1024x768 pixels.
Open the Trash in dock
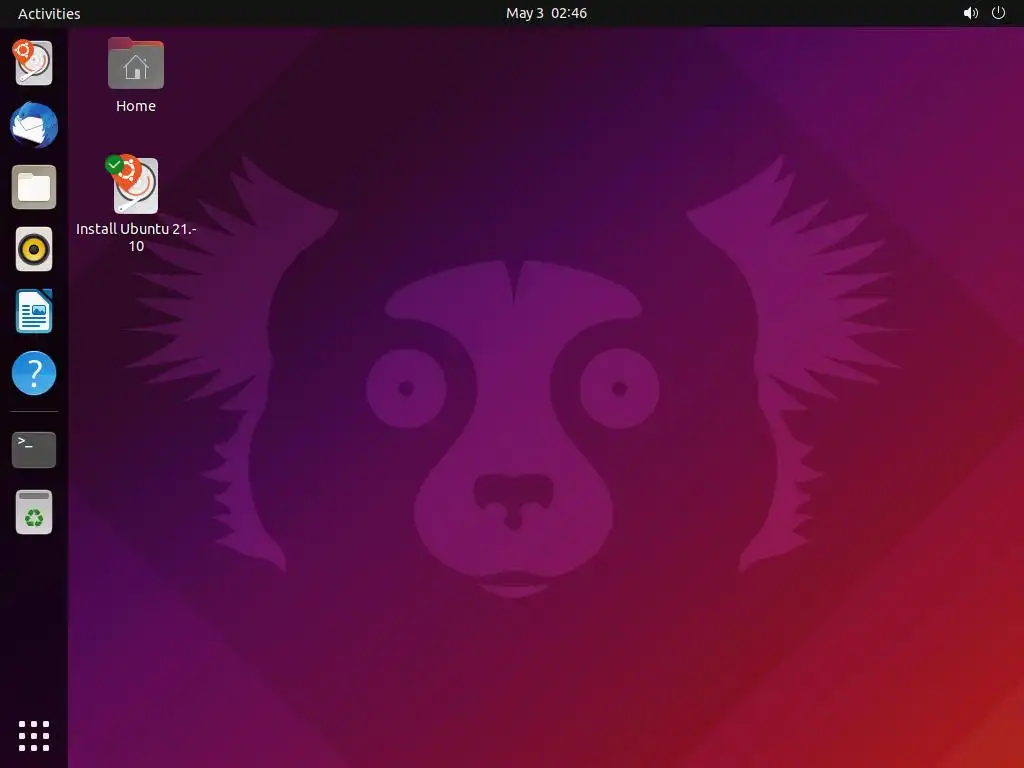tap(34, 512)
